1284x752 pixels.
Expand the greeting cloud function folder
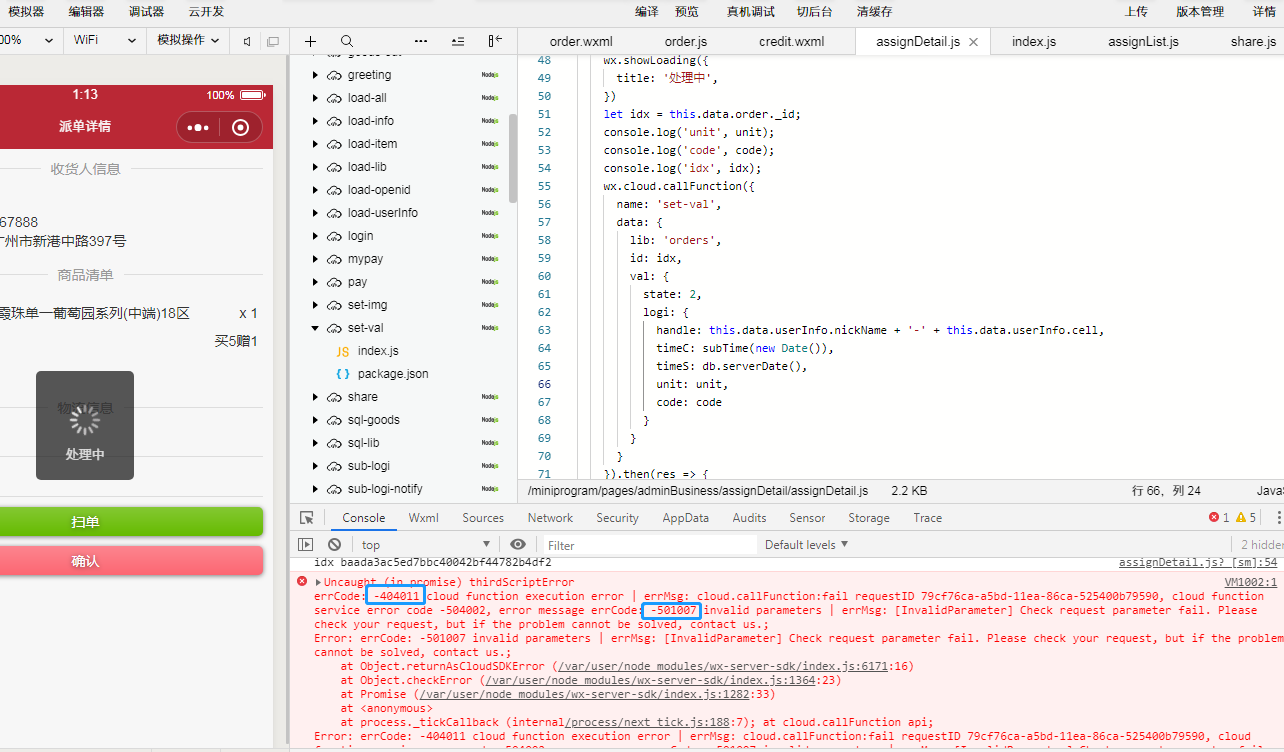(315, 75)
